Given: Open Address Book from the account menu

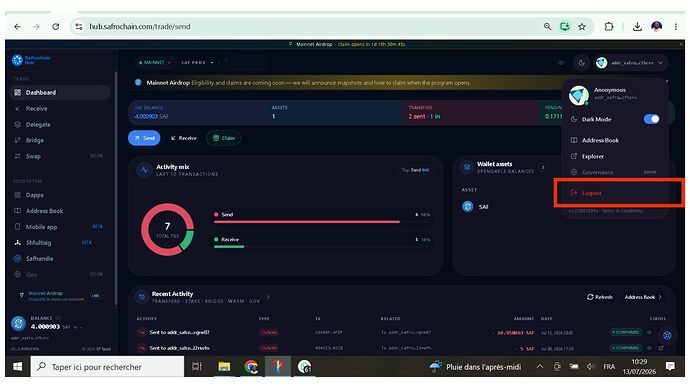Looking at the screenshot, I should click(x=616, y=140).
